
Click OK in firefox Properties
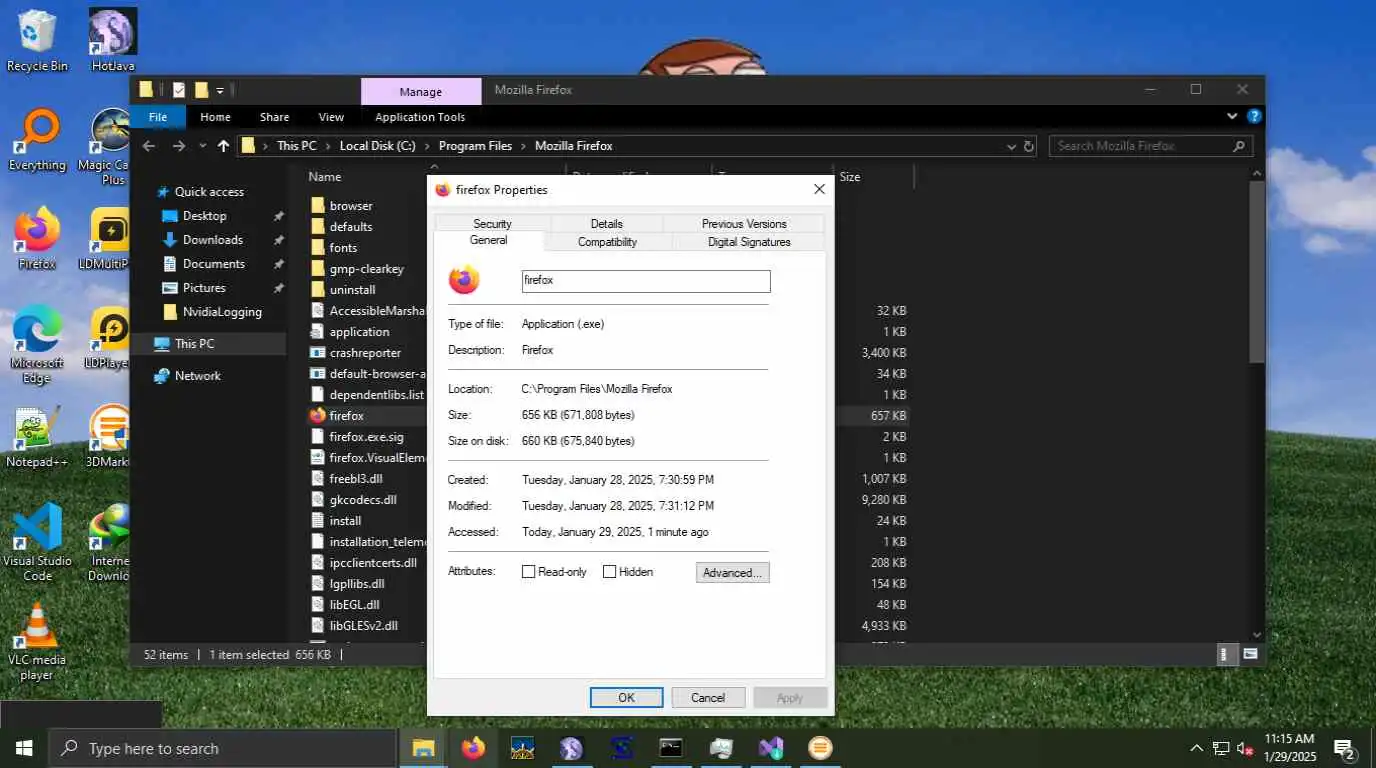click(626, 698)
